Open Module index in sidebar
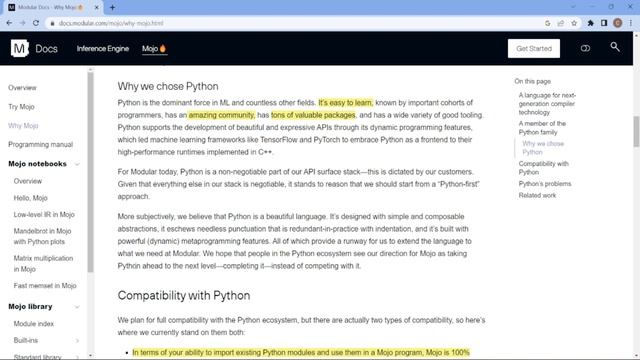The image size is (640, 360). (33, 324)
